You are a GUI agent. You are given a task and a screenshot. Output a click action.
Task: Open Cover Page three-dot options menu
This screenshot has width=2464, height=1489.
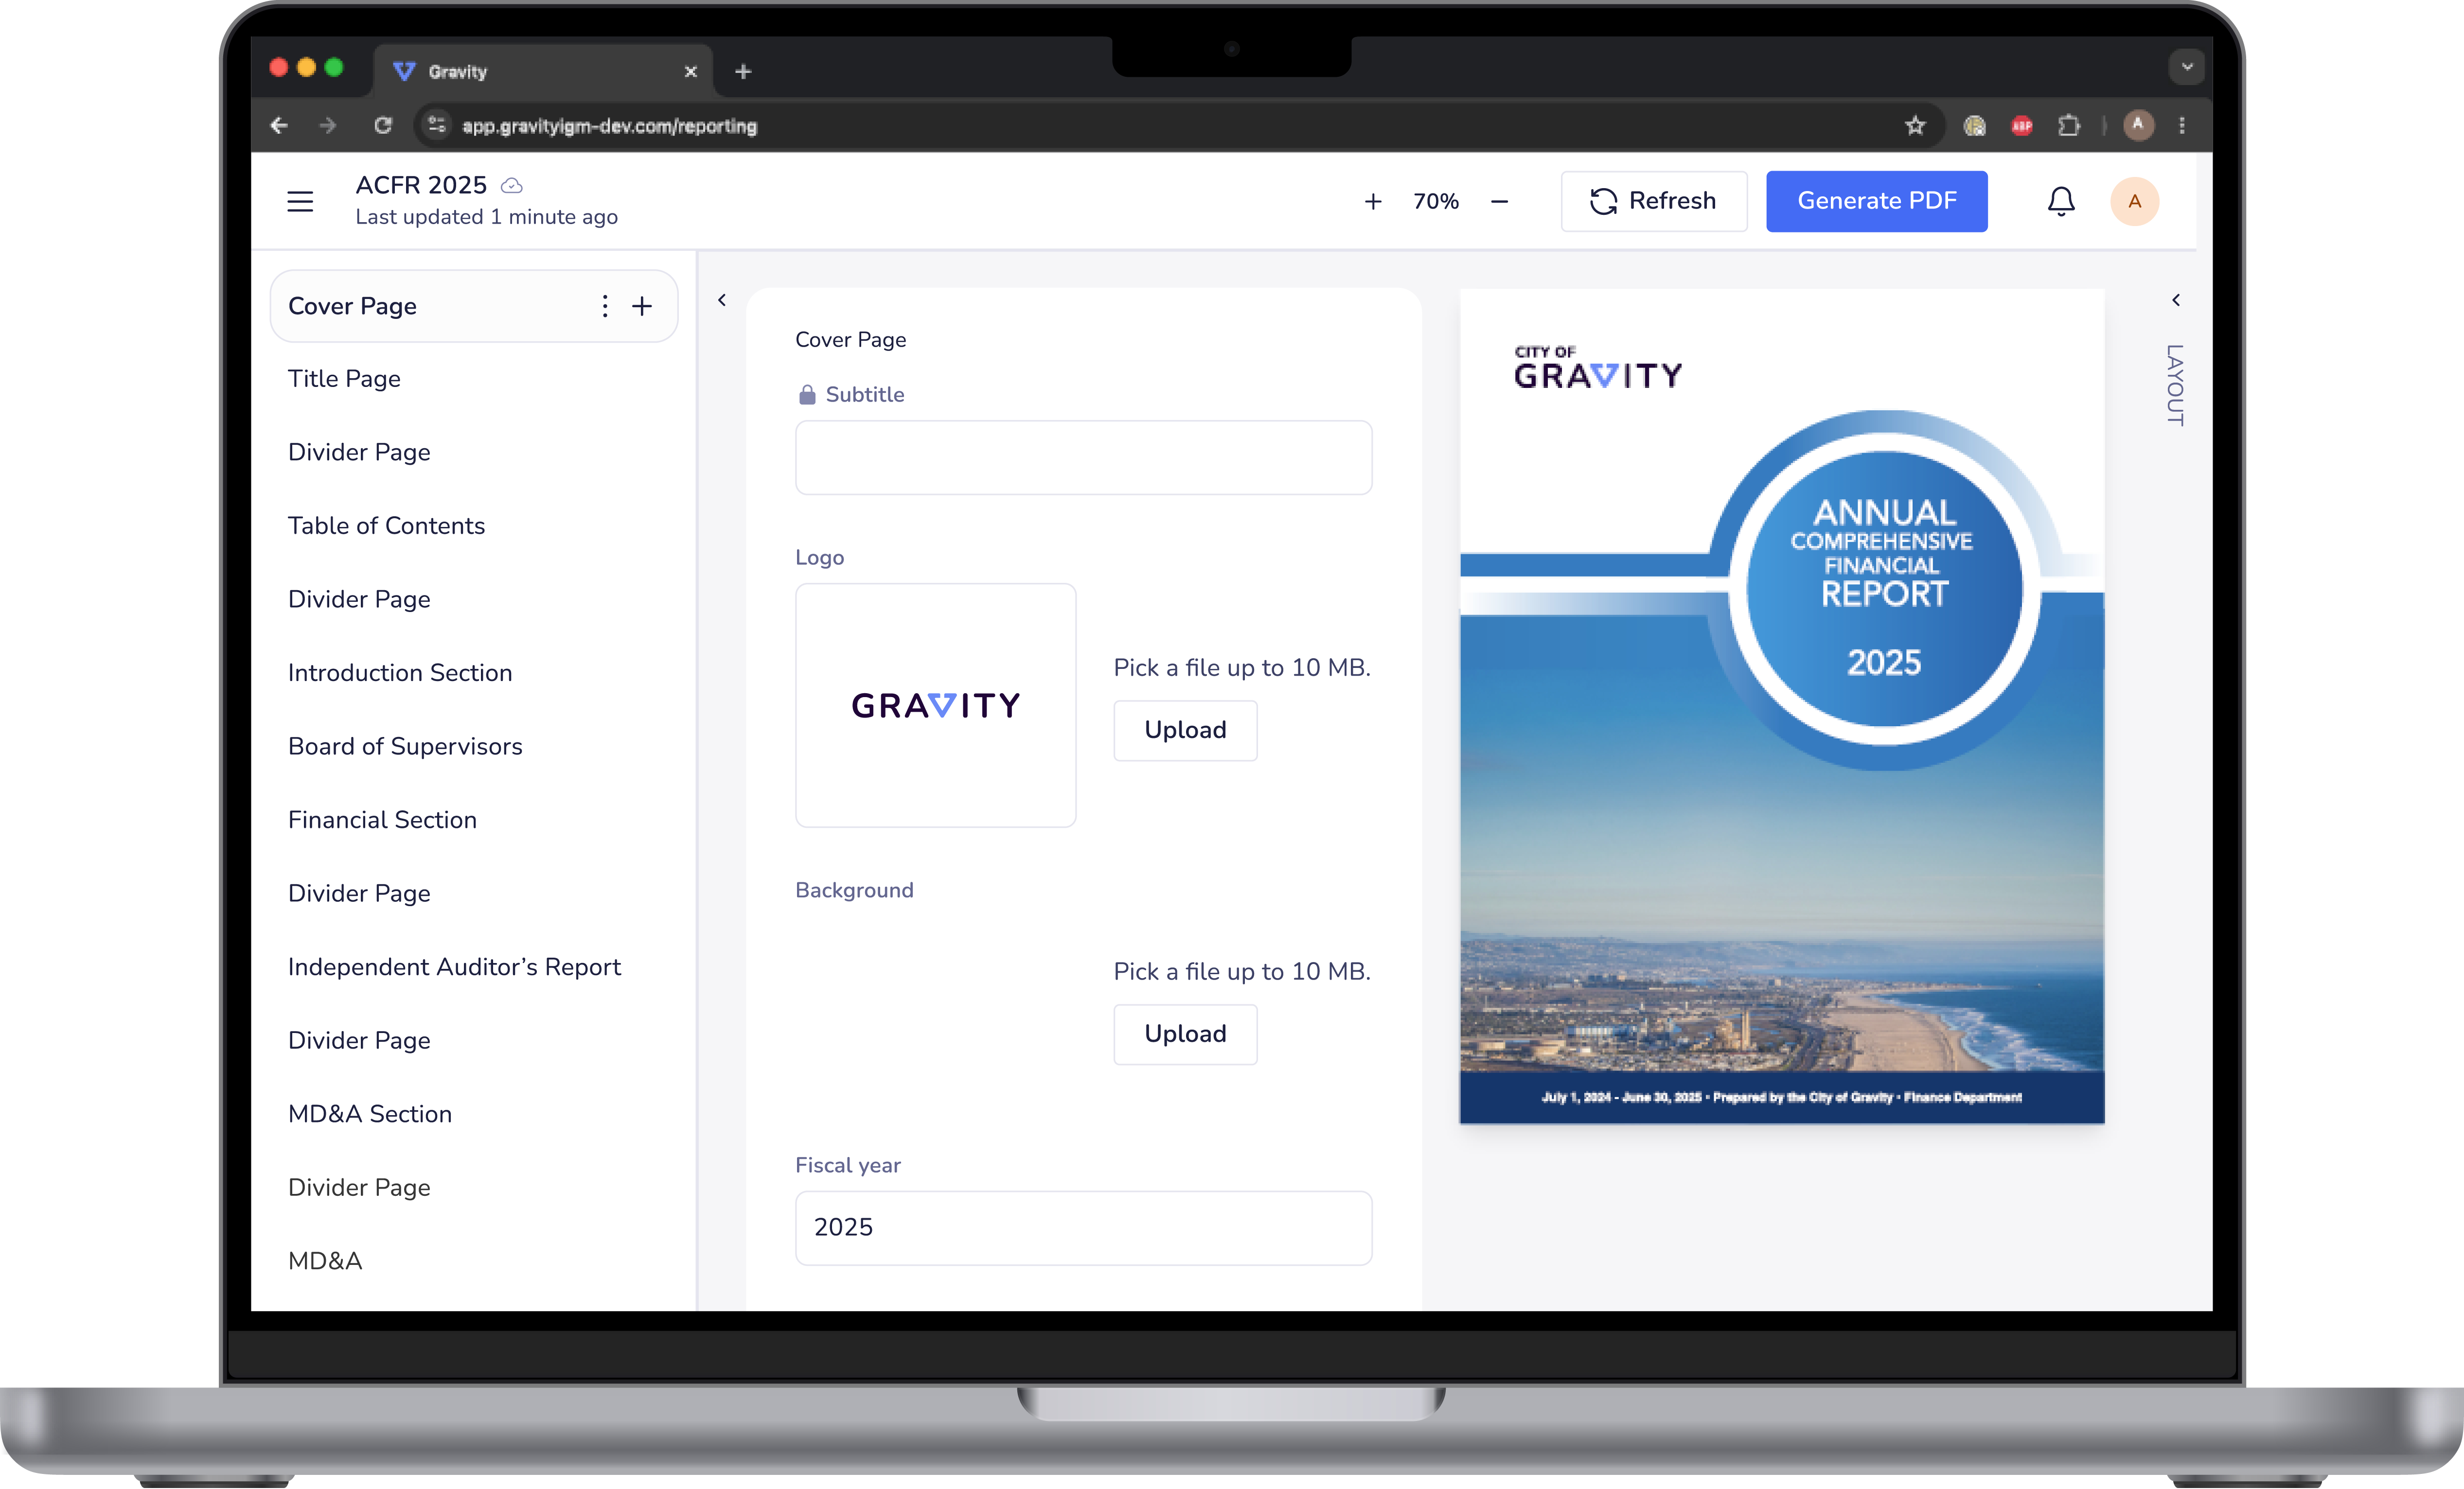click(604, 306)
